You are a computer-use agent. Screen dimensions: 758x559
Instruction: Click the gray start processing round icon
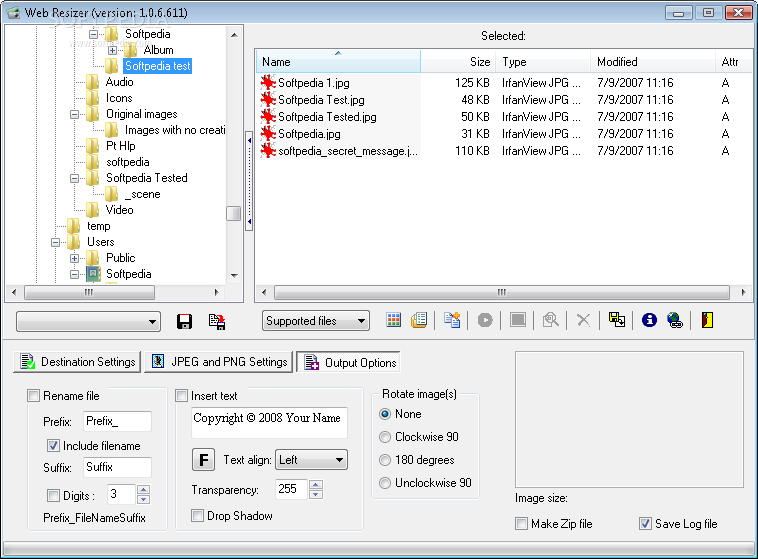click(x=485, y=320)
